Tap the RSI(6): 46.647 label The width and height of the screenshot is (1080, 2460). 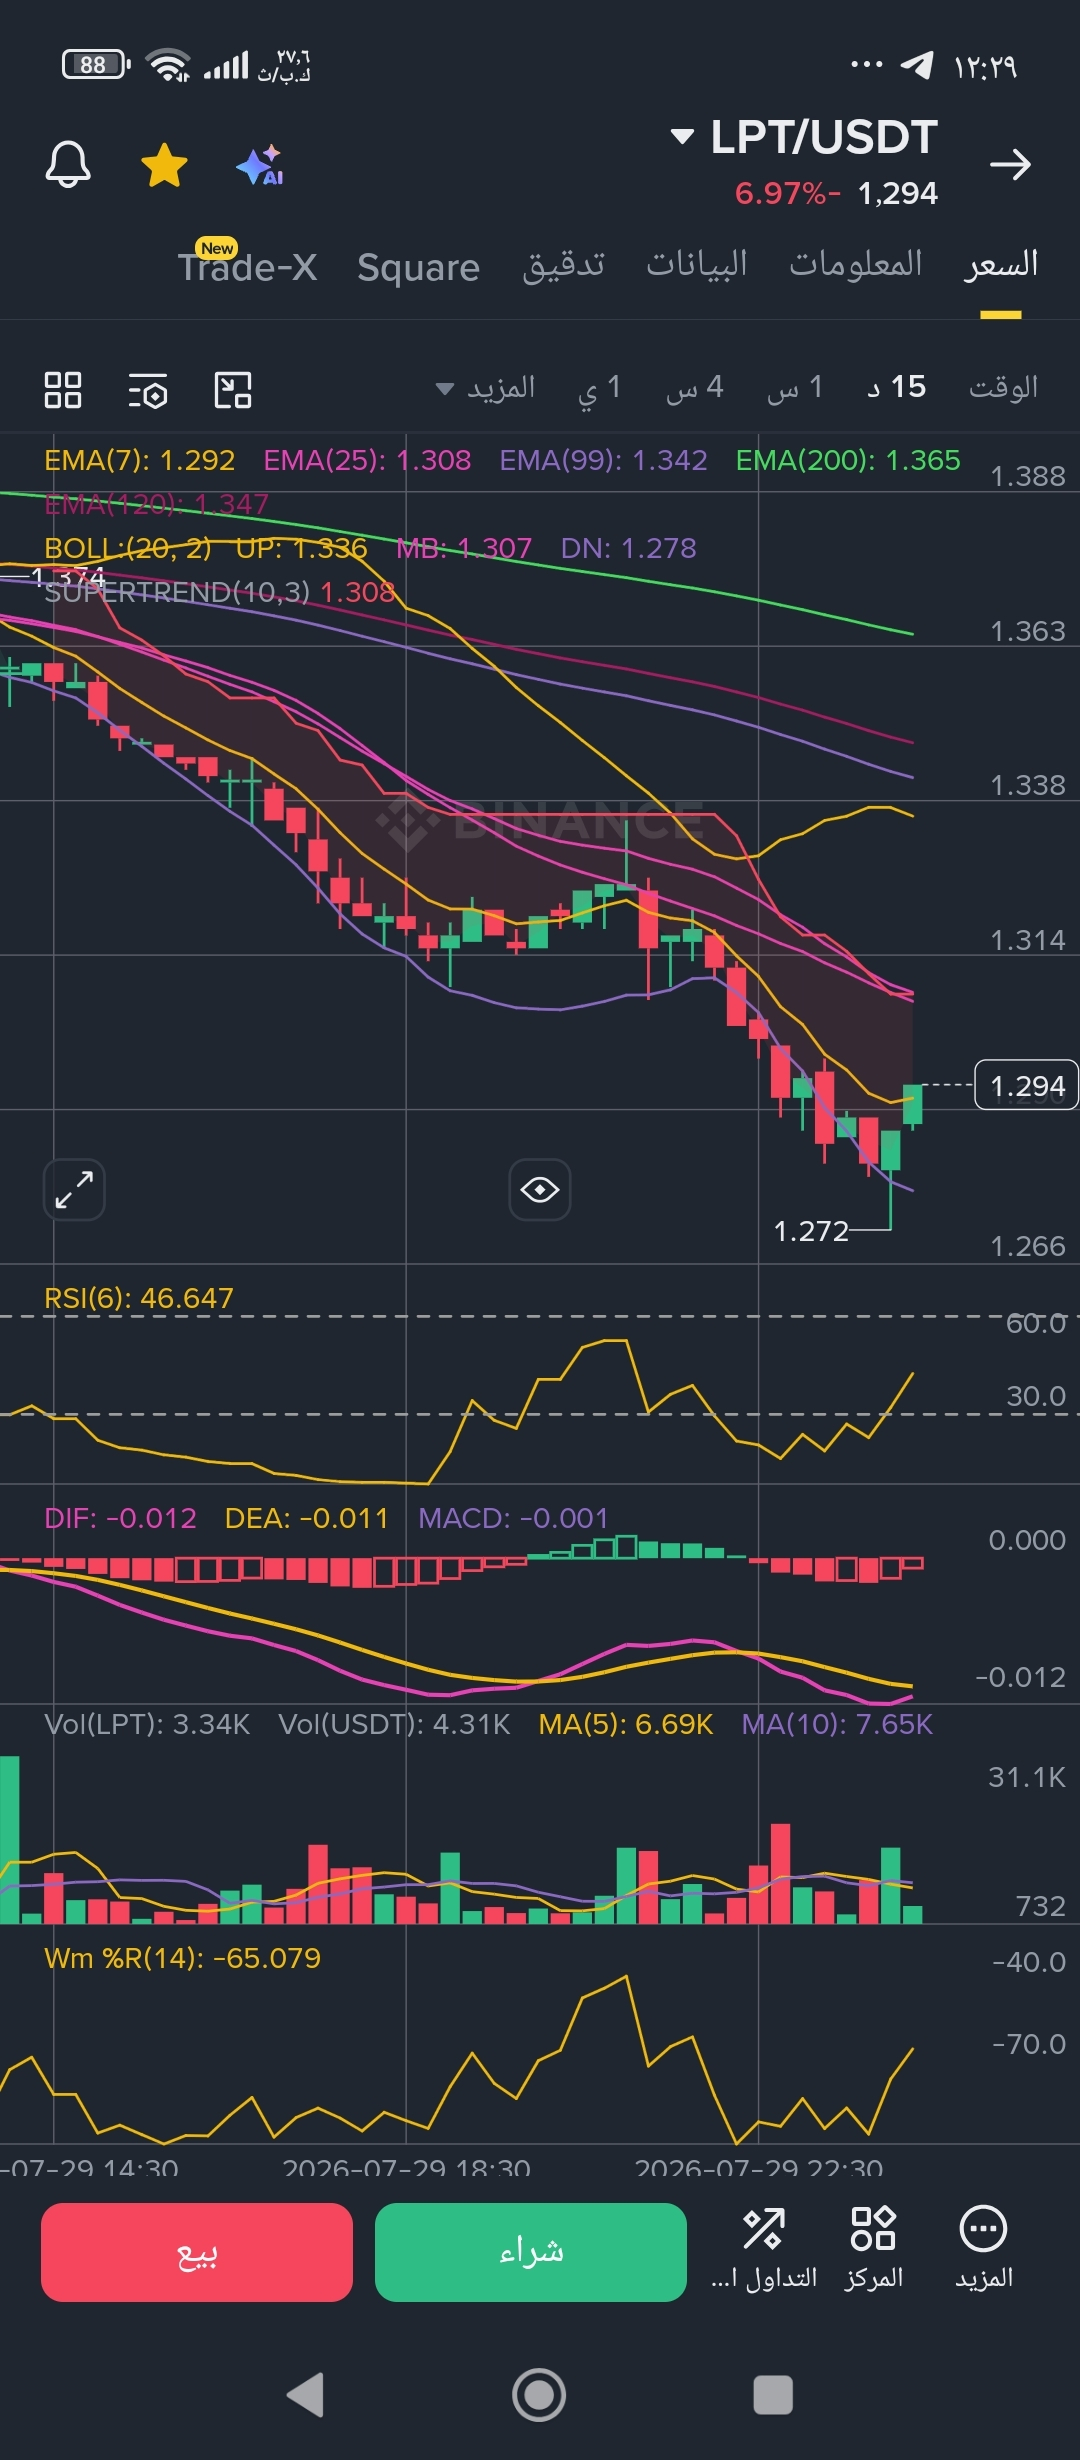coord(139,1298)
